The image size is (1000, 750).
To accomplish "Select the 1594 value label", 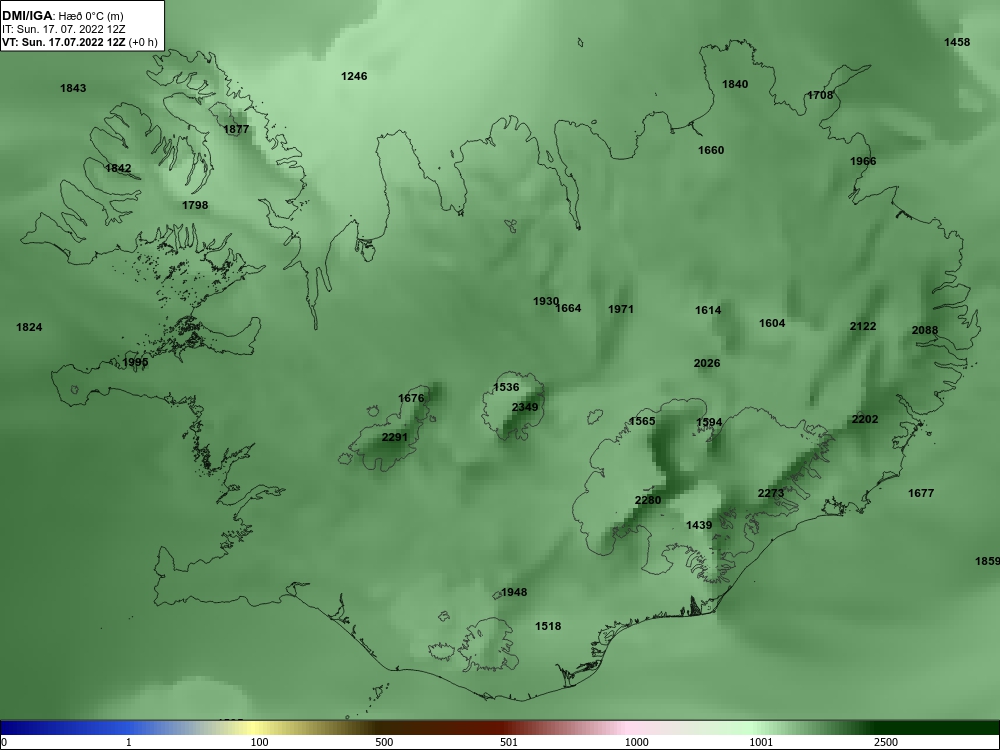I will click(709, 422).
